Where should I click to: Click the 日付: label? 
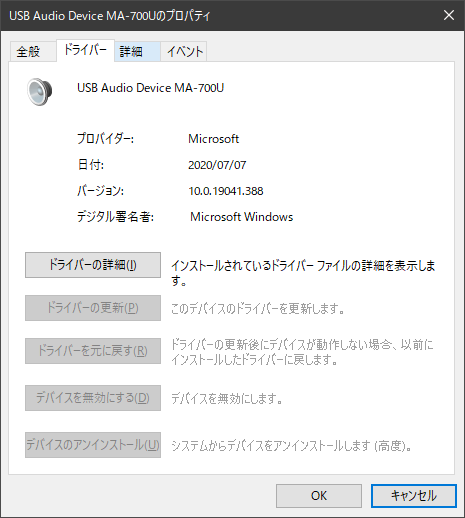coord(91,165)
